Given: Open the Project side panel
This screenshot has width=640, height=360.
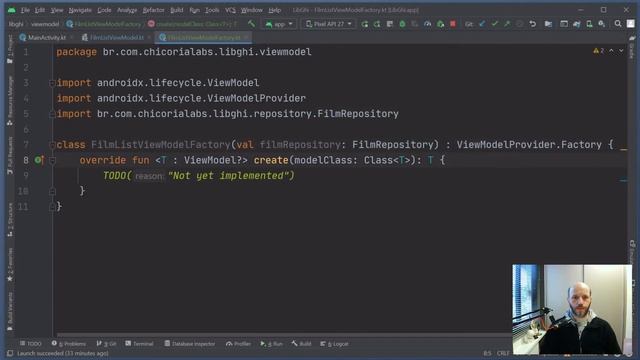Looking at the screenshot, I should coord(10,50).
